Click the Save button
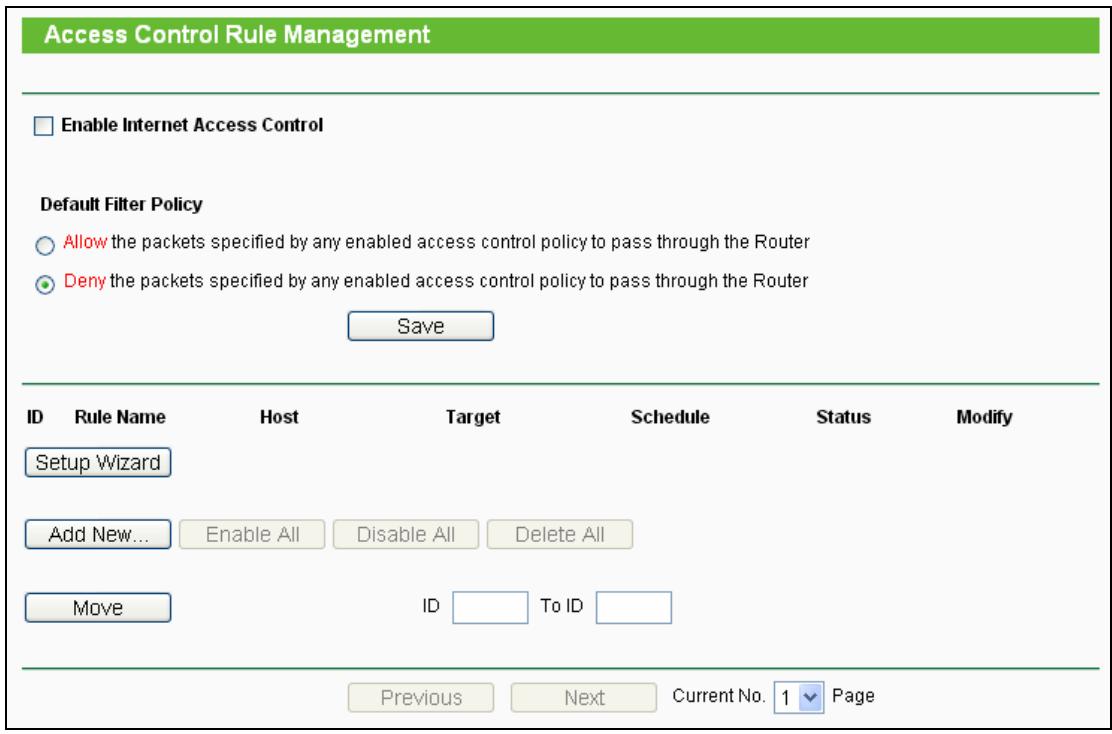The image size is (1112, 734). tap(421, 326)
